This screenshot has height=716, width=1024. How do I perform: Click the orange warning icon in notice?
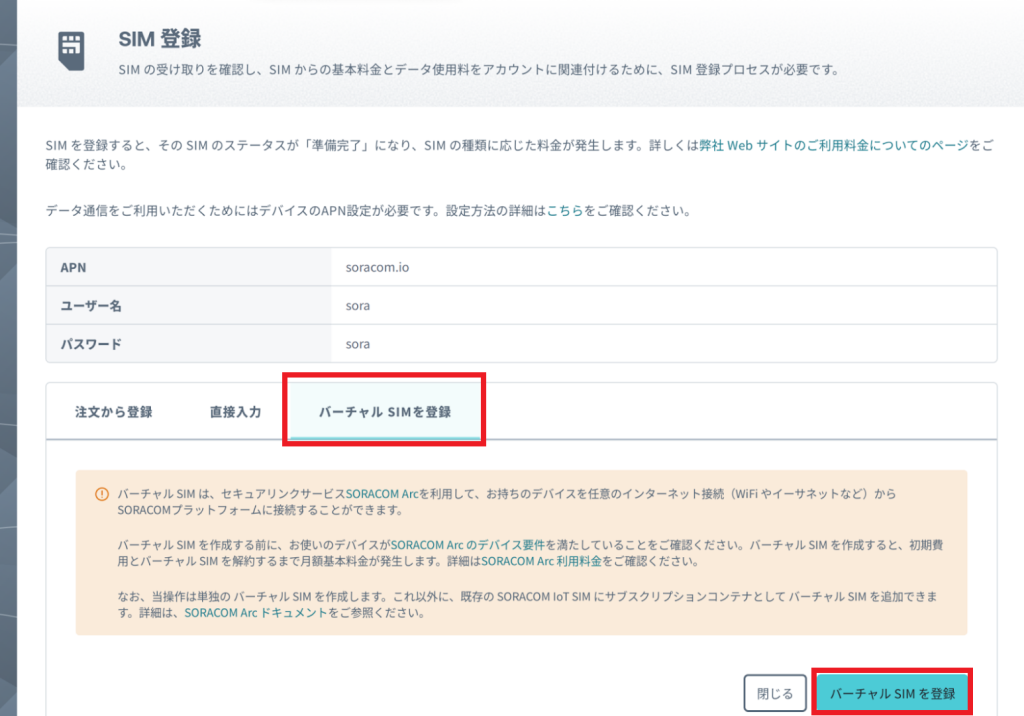[x=101, y=494]
